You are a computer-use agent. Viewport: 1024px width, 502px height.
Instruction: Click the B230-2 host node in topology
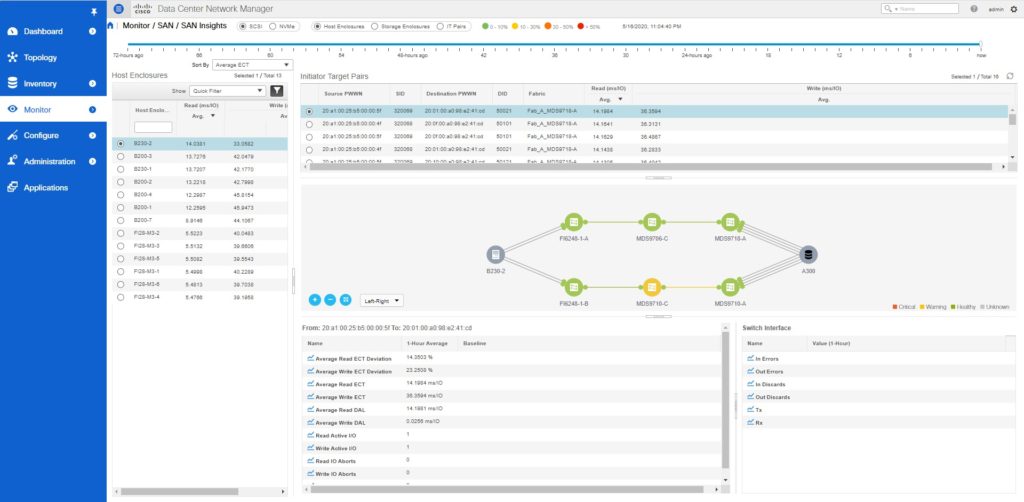click(x=496, y=255)
